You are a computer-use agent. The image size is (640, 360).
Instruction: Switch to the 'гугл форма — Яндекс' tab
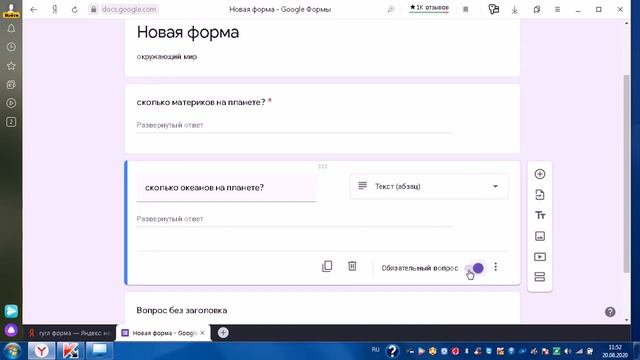70,333
